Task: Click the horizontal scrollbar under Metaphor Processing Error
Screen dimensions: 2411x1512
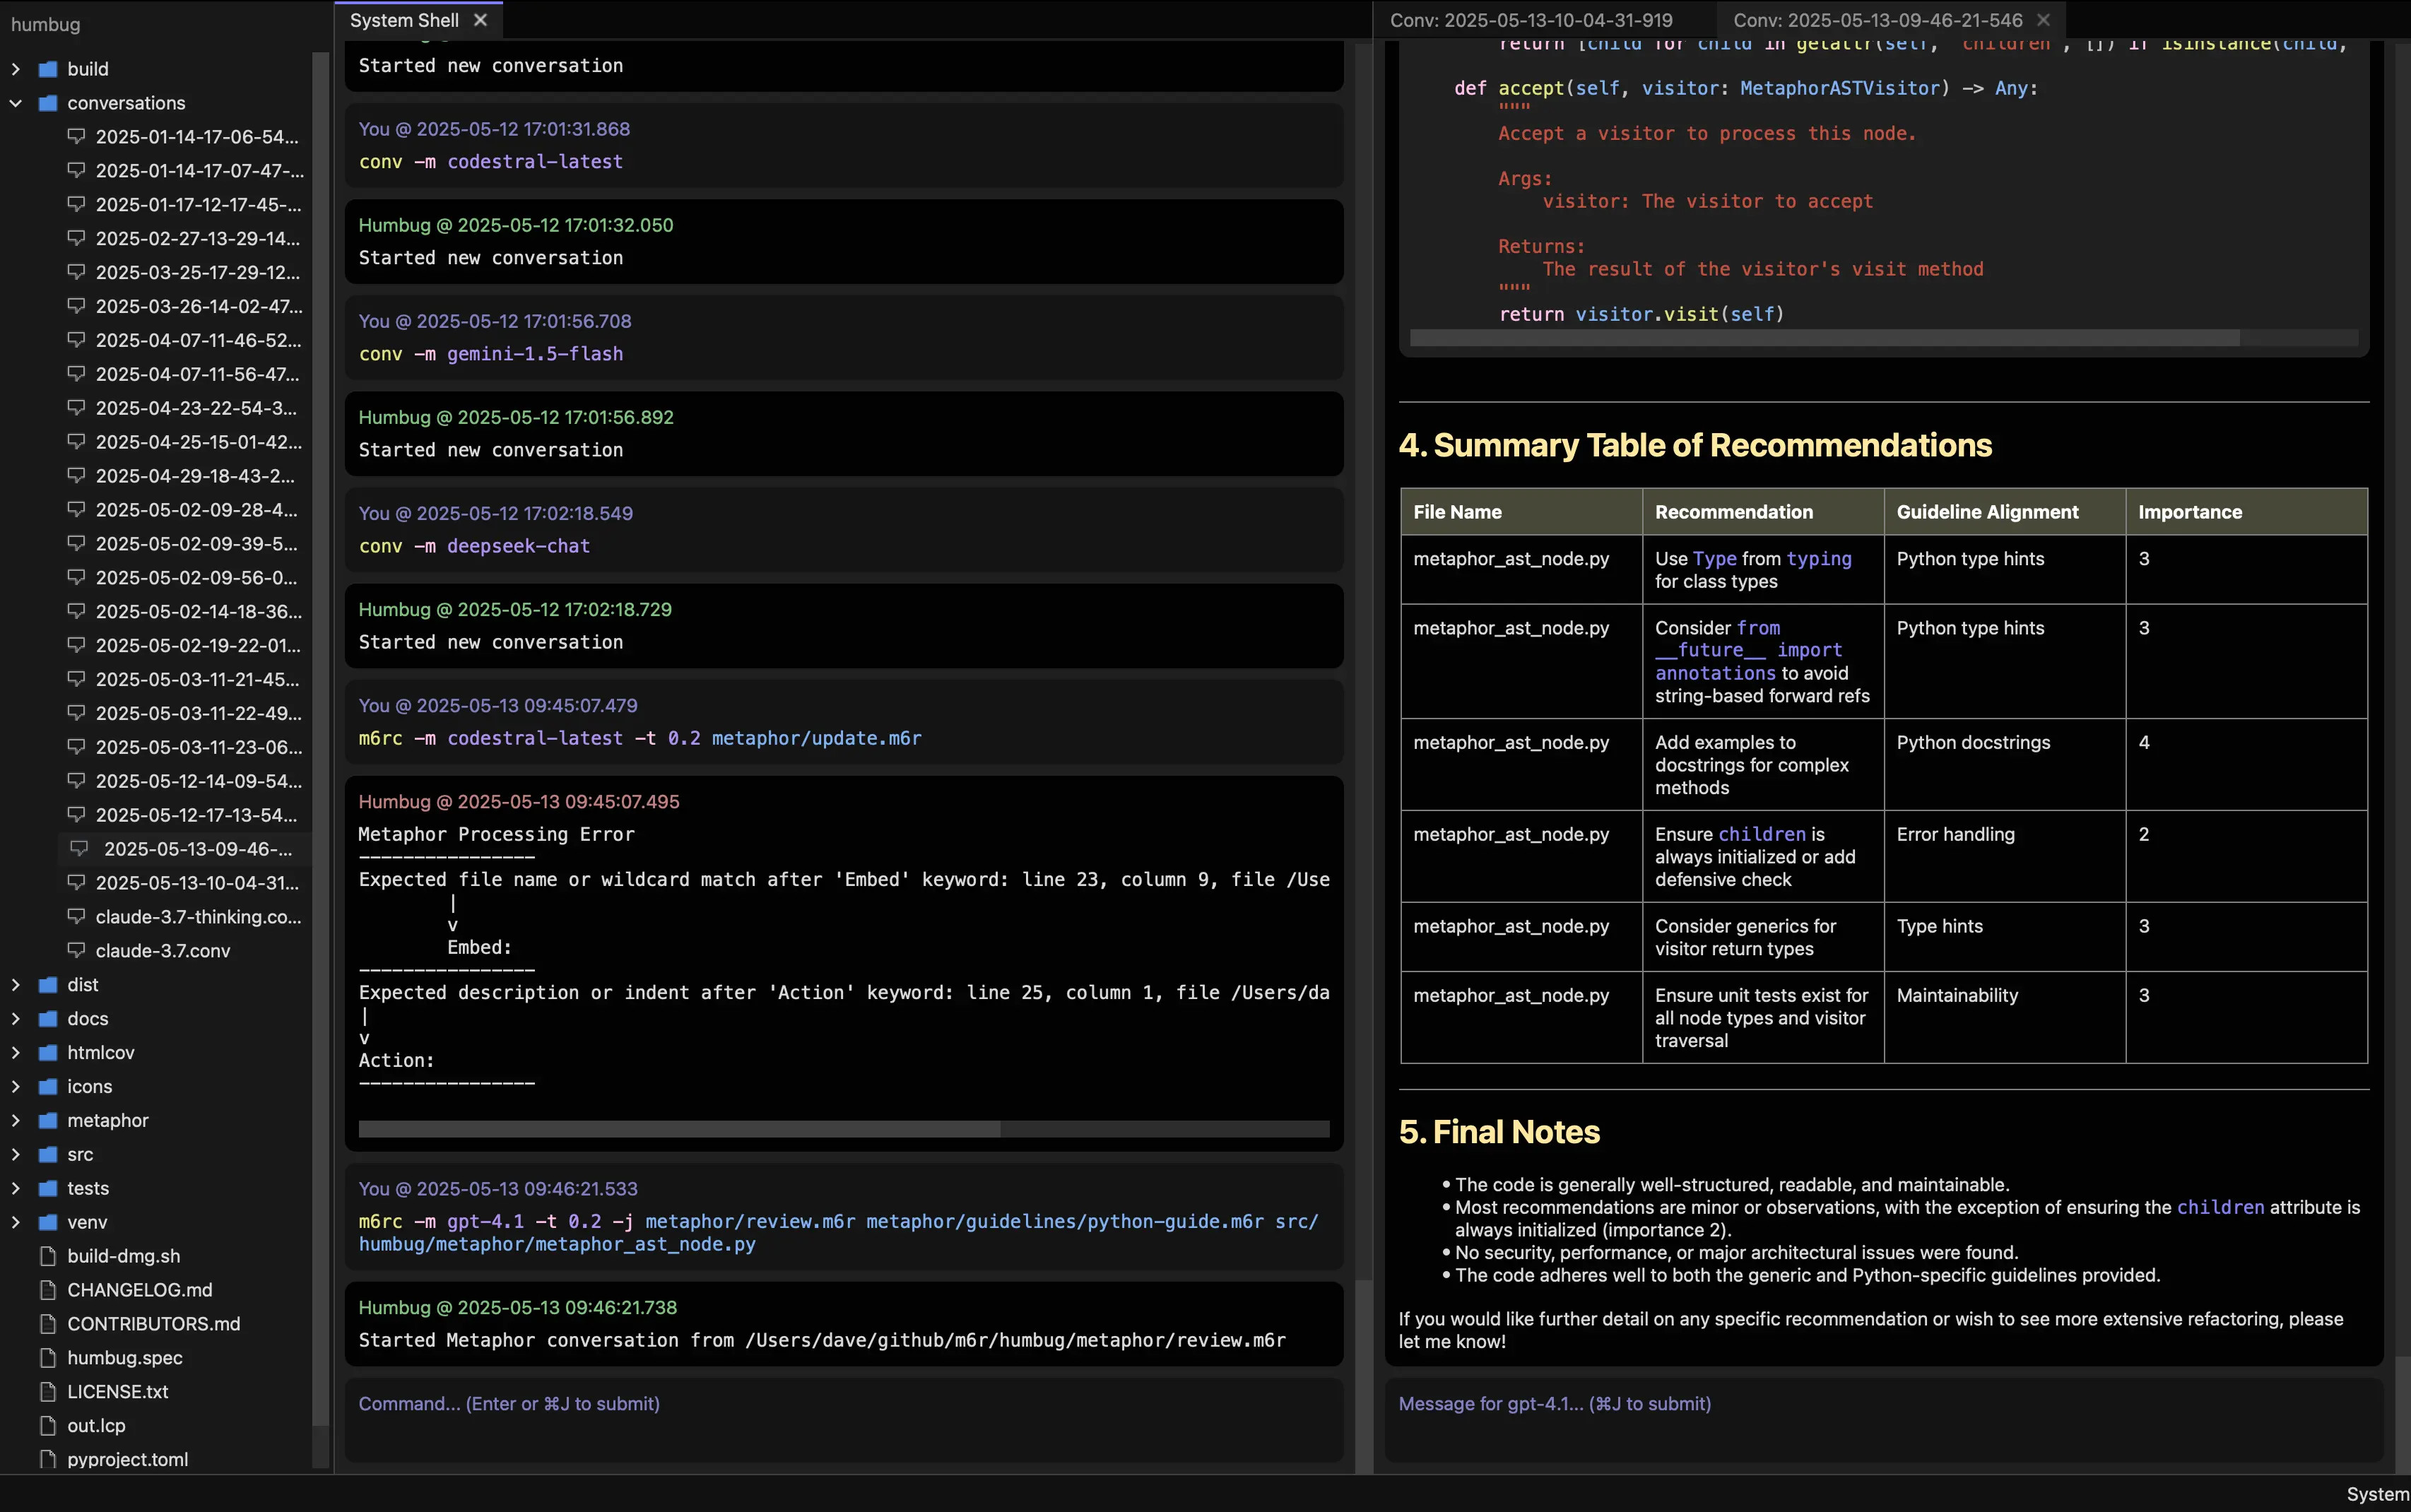Action: (679, 1129)
